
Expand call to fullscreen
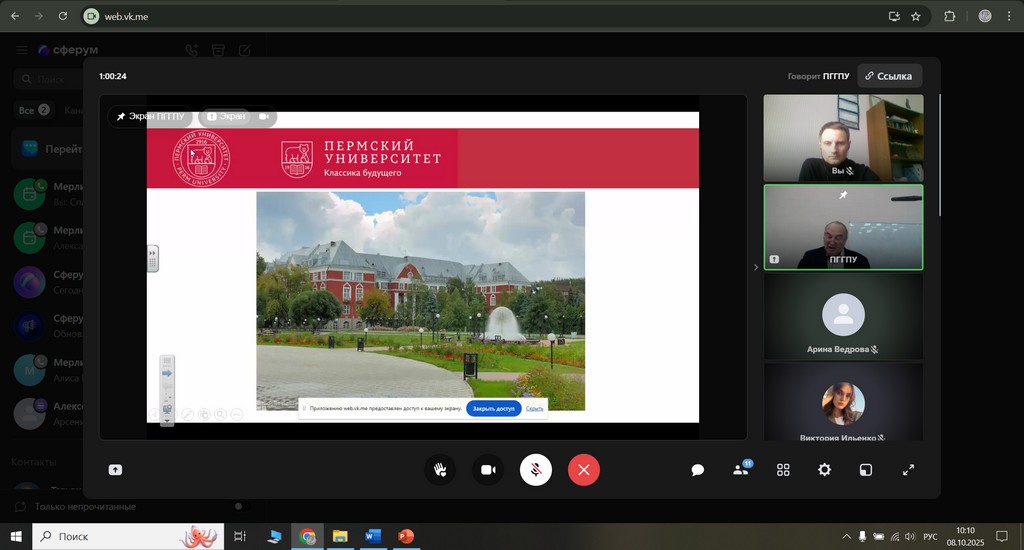coord(908,470)
